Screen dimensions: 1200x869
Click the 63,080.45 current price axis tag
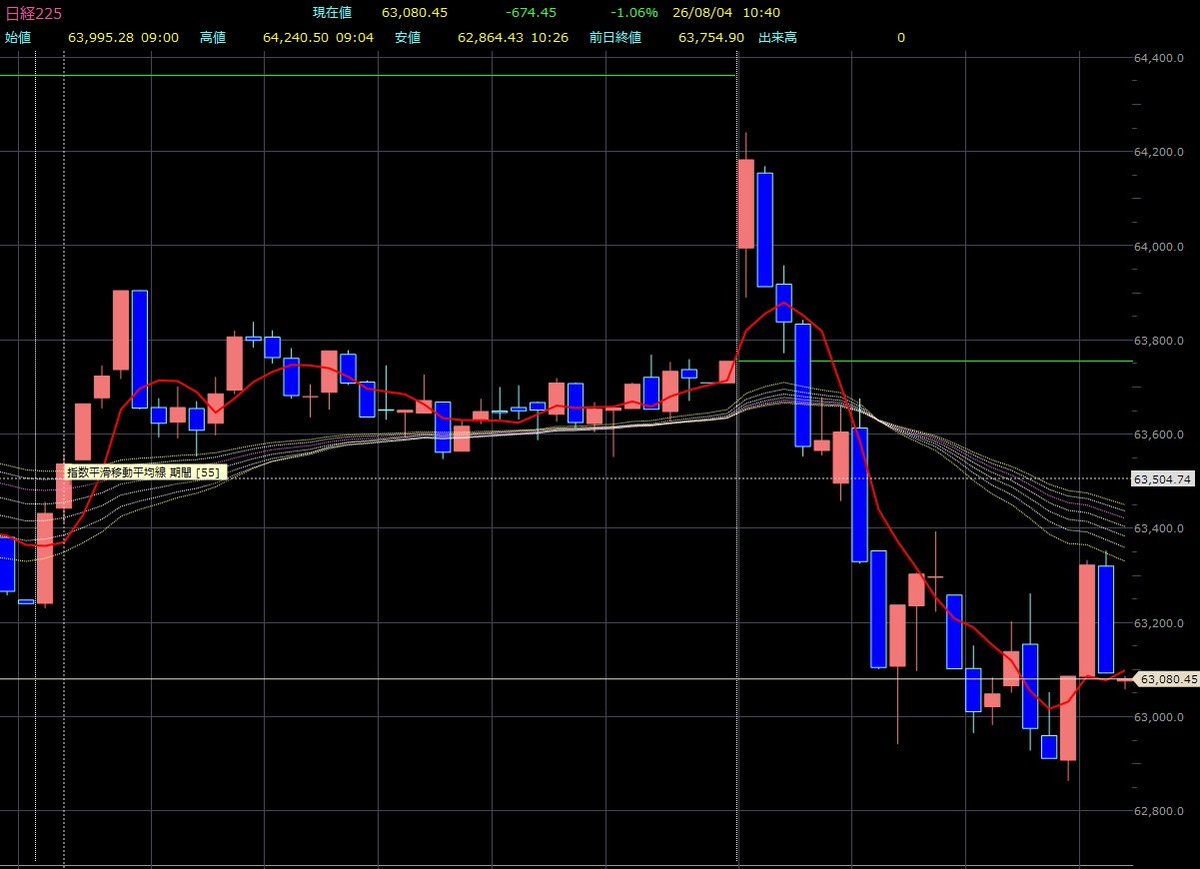1166,679
